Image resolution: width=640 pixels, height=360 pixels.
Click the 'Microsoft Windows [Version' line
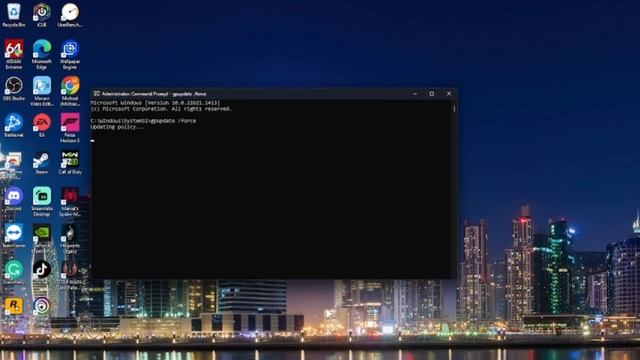[x=155, y=103]
